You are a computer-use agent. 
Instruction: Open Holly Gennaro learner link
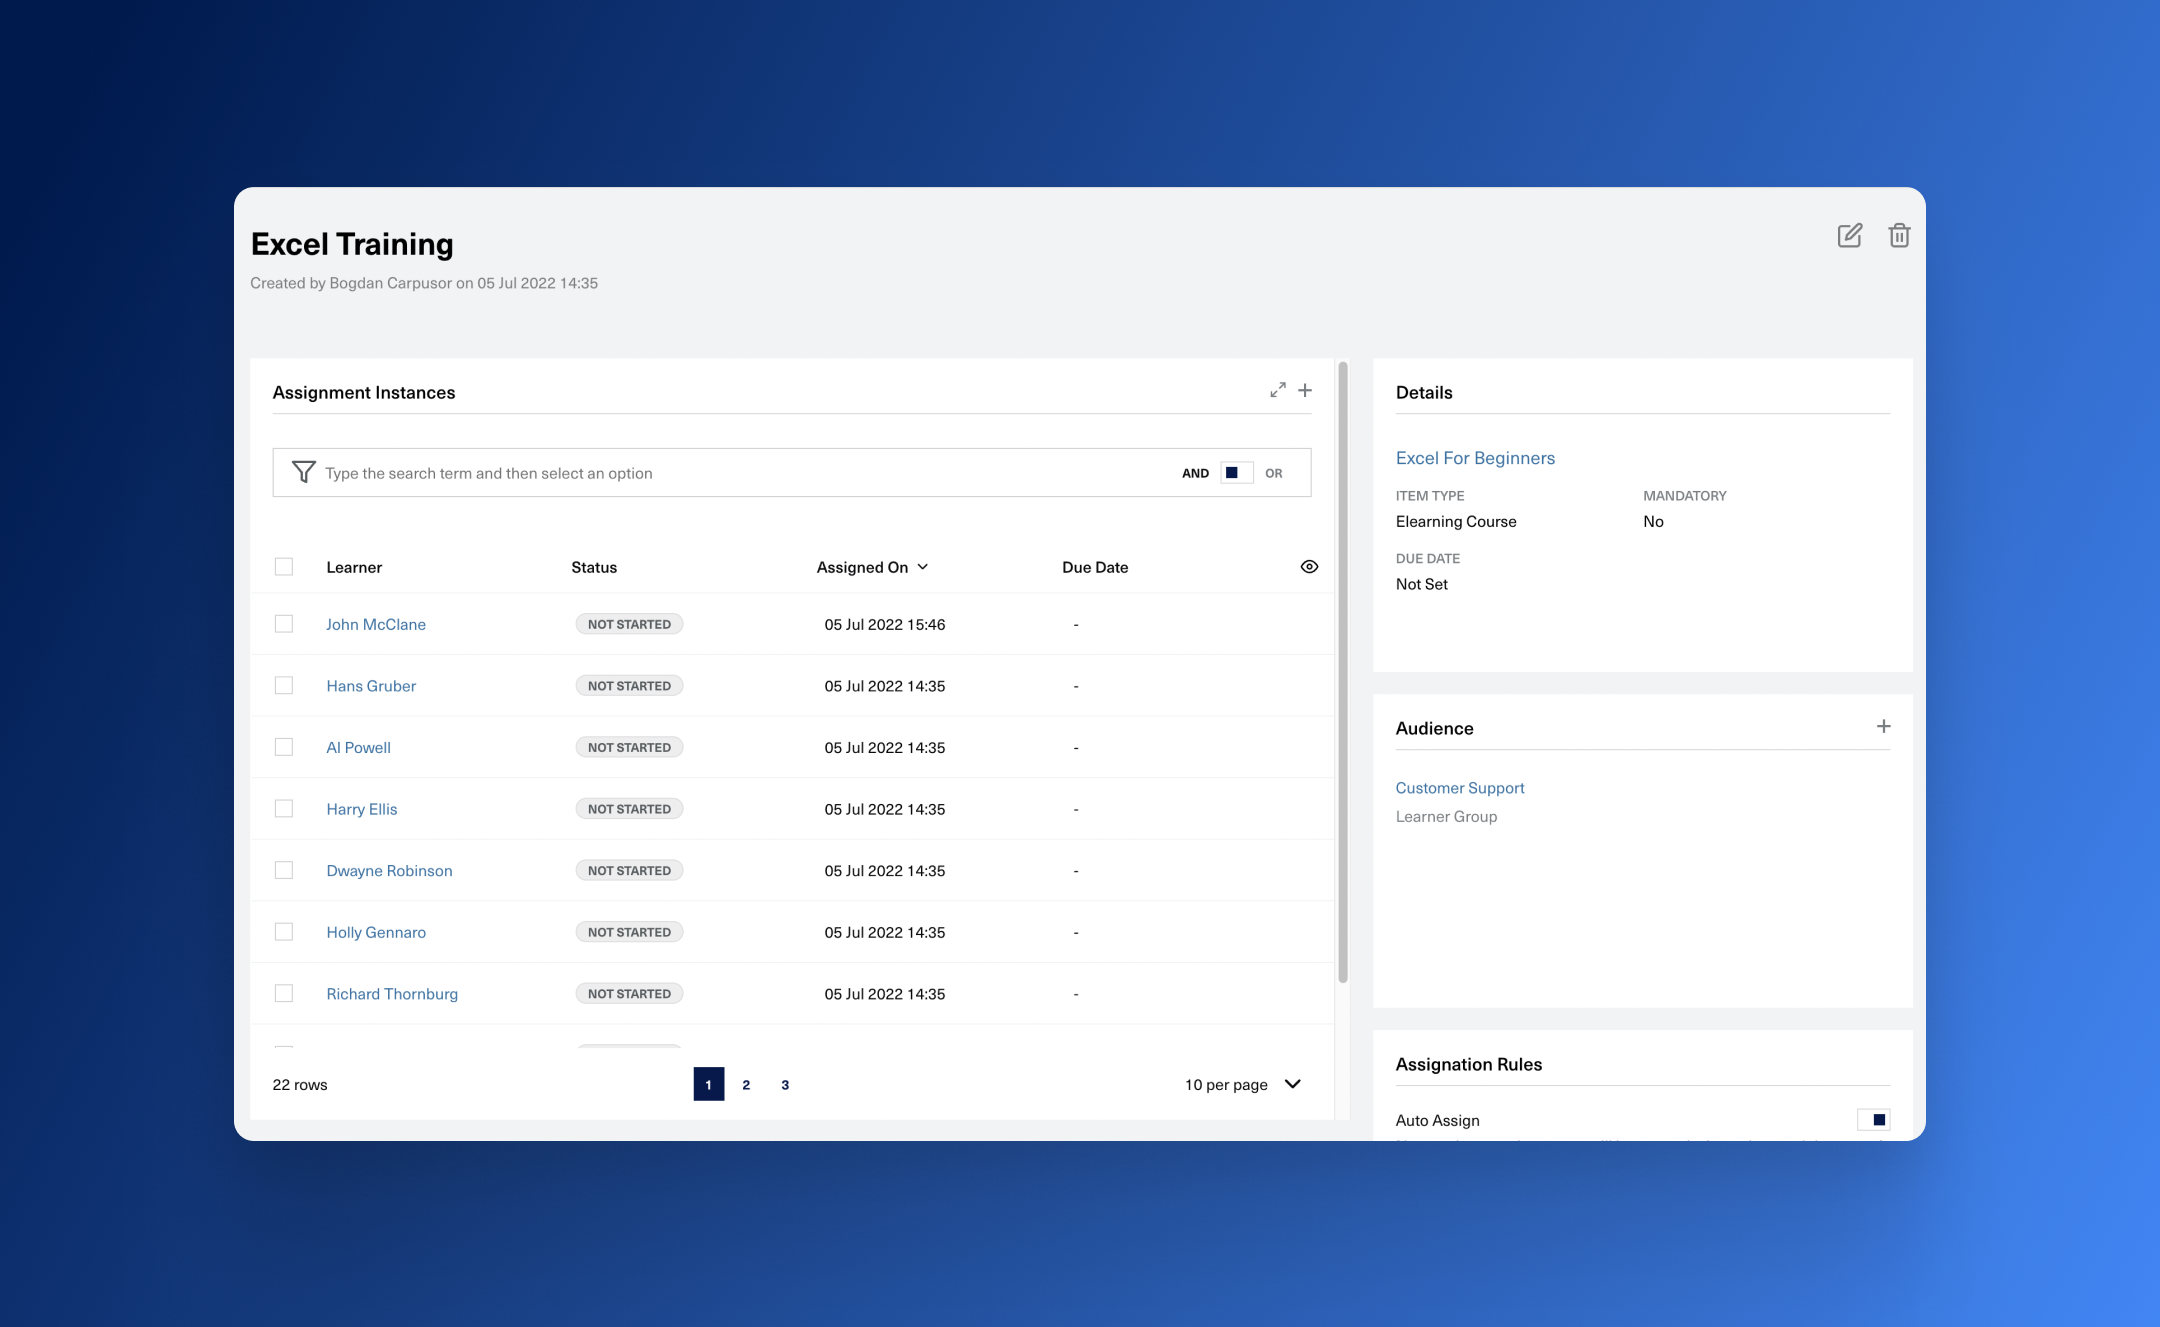(x=376, y=933)
